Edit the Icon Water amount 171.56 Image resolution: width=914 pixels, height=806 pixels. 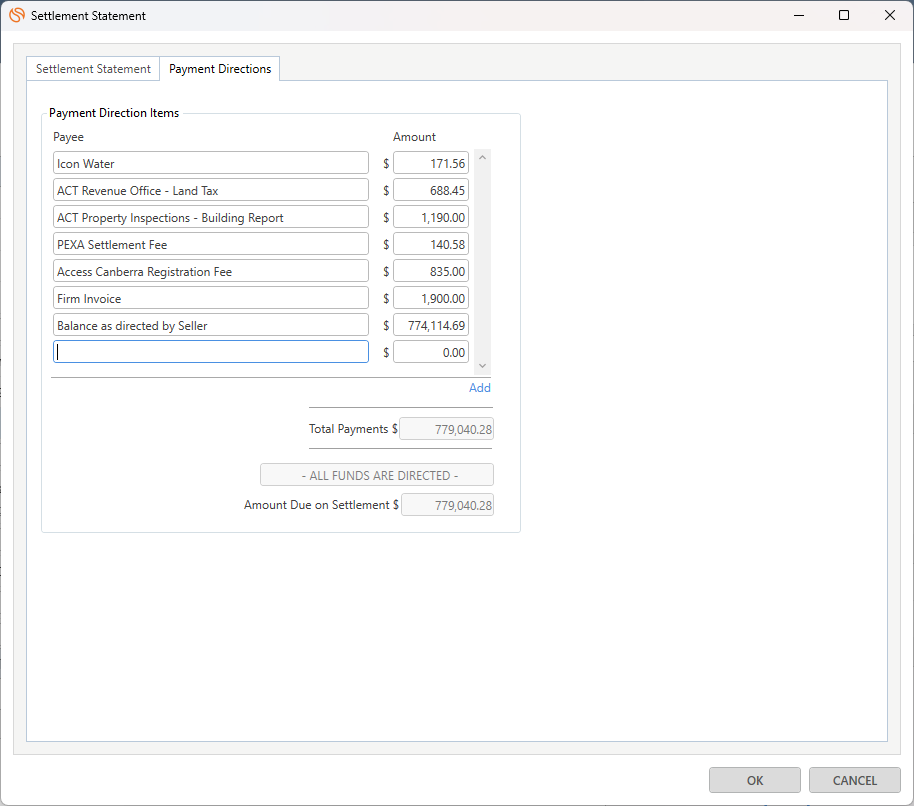[x=431, y=163]
